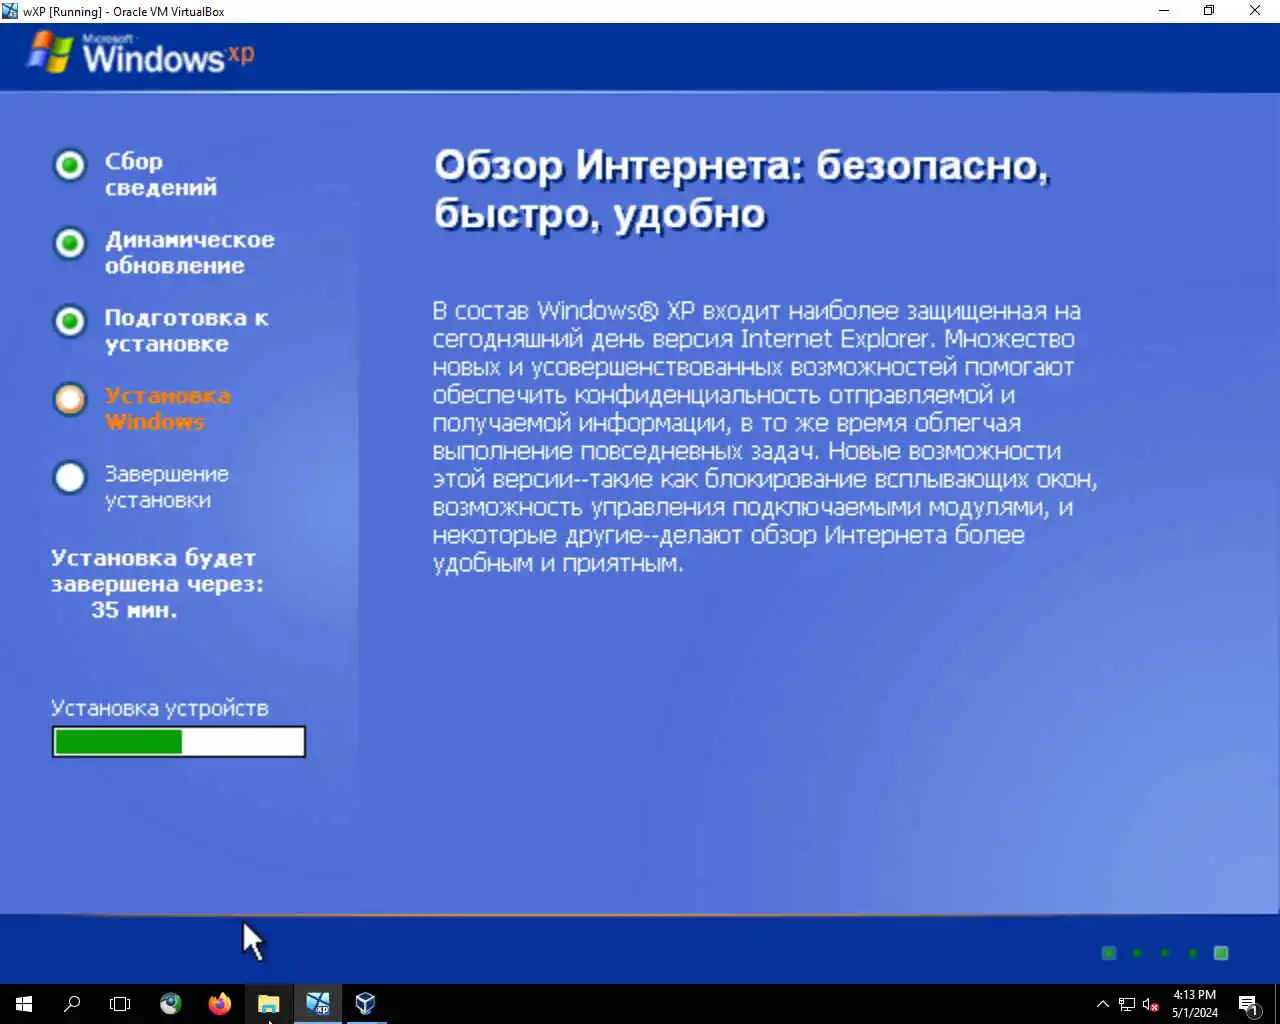Click the green device installation progress bar

(179, 741)
